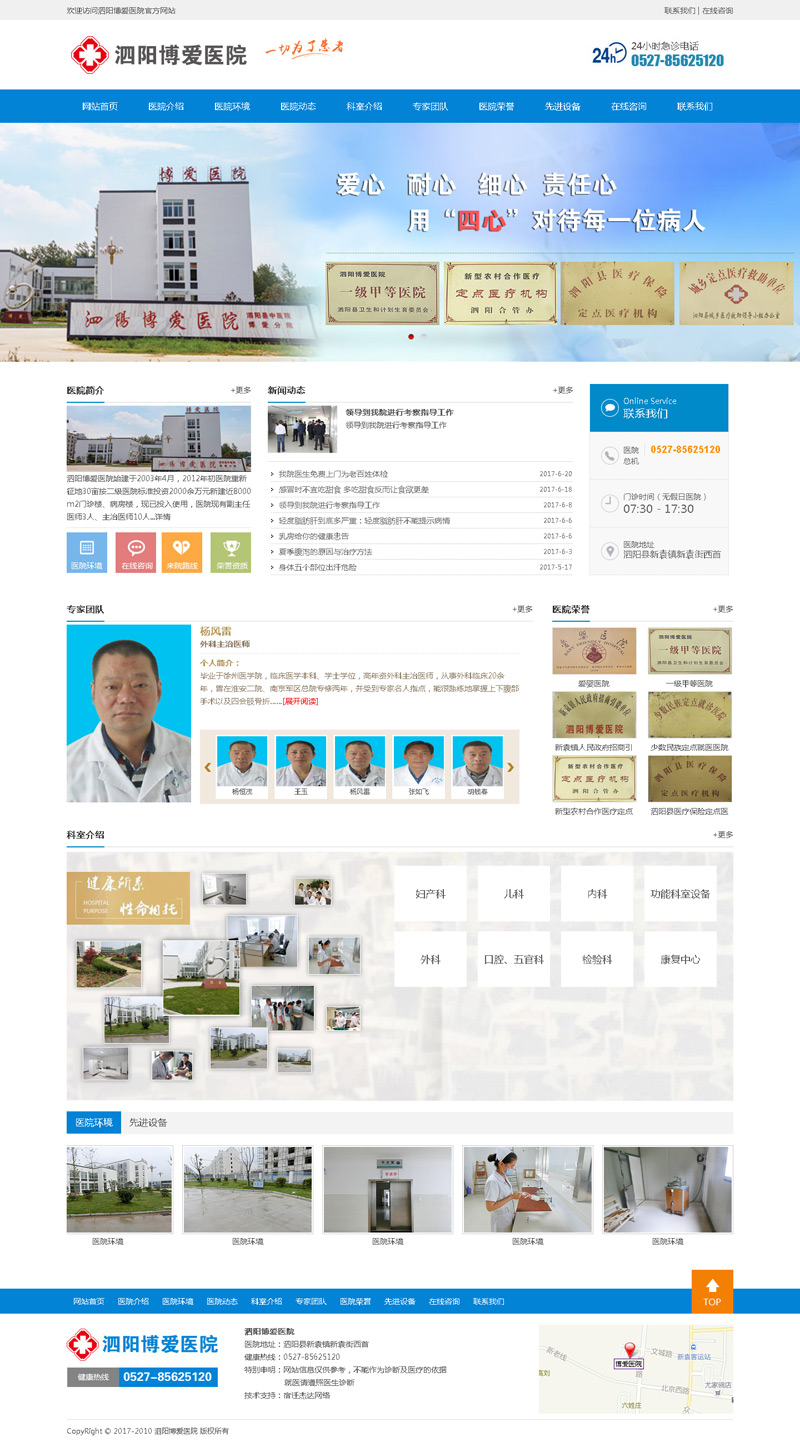Expand 科室介绍 with its 更多 link
Screen dimensions: 800x1442
click(722, 835)
